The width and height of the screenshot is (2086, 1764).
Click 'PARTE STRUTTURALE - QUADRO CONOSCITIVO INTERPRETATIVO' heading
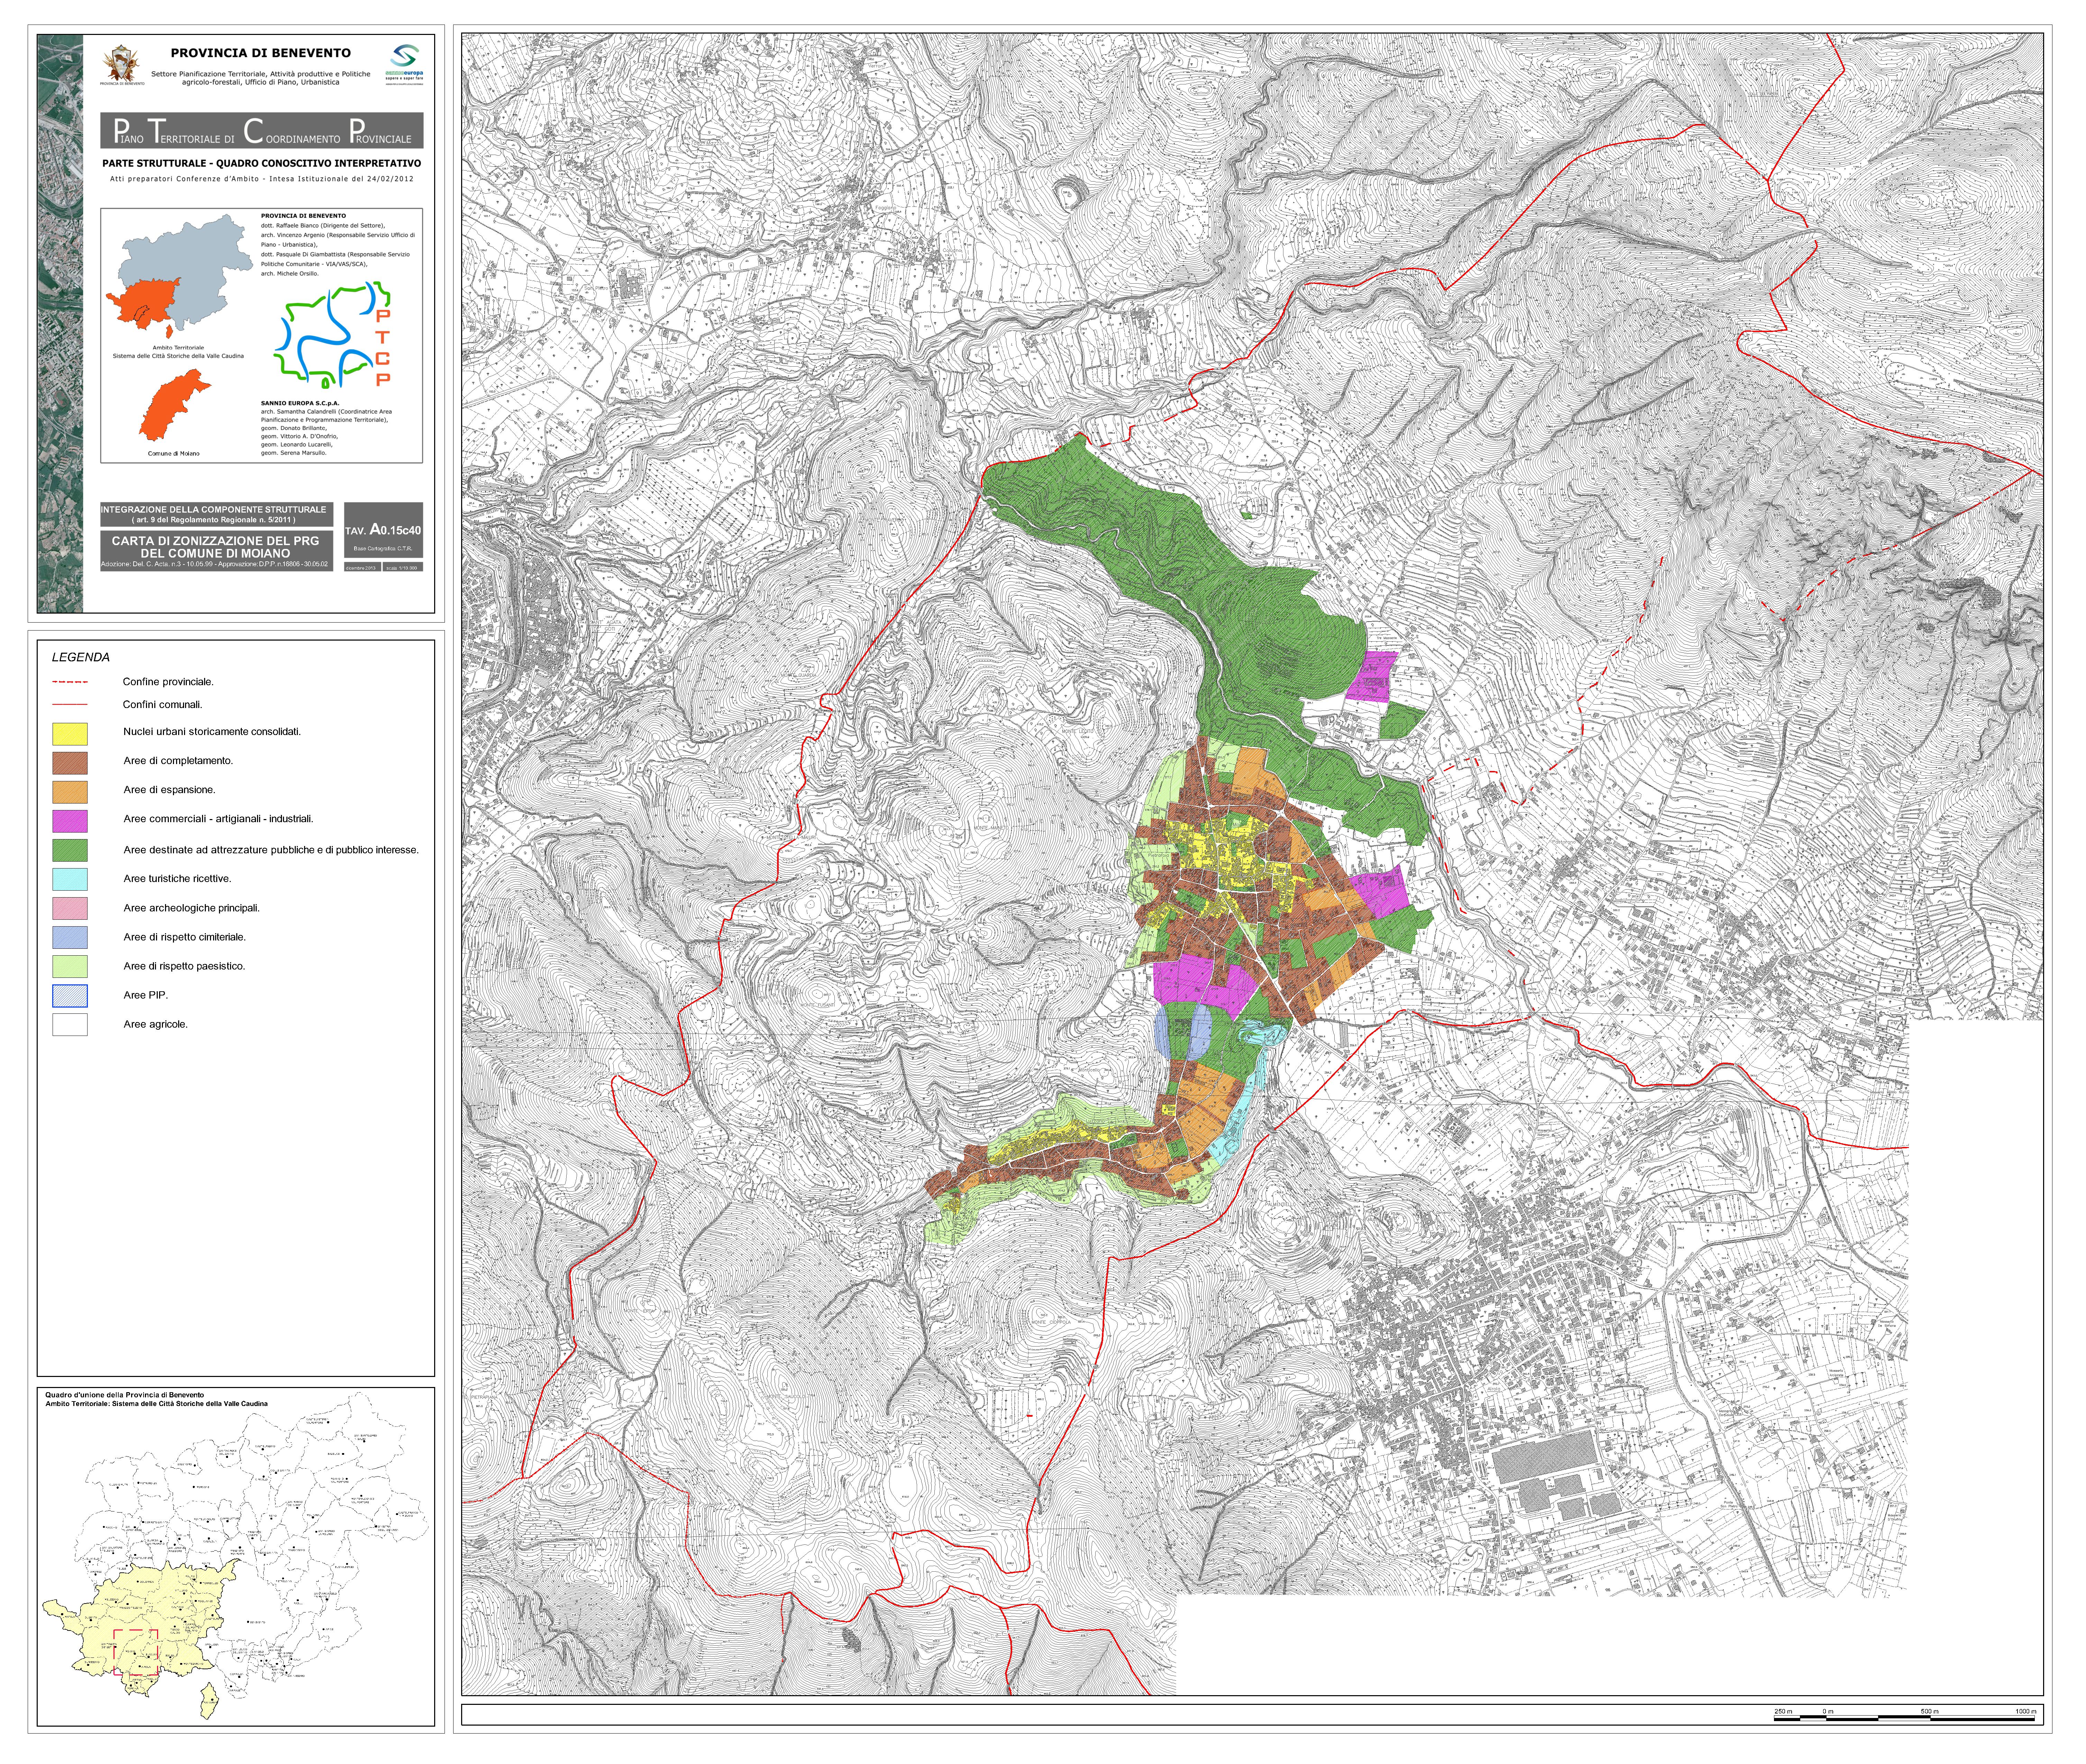(x=262, y=163)
